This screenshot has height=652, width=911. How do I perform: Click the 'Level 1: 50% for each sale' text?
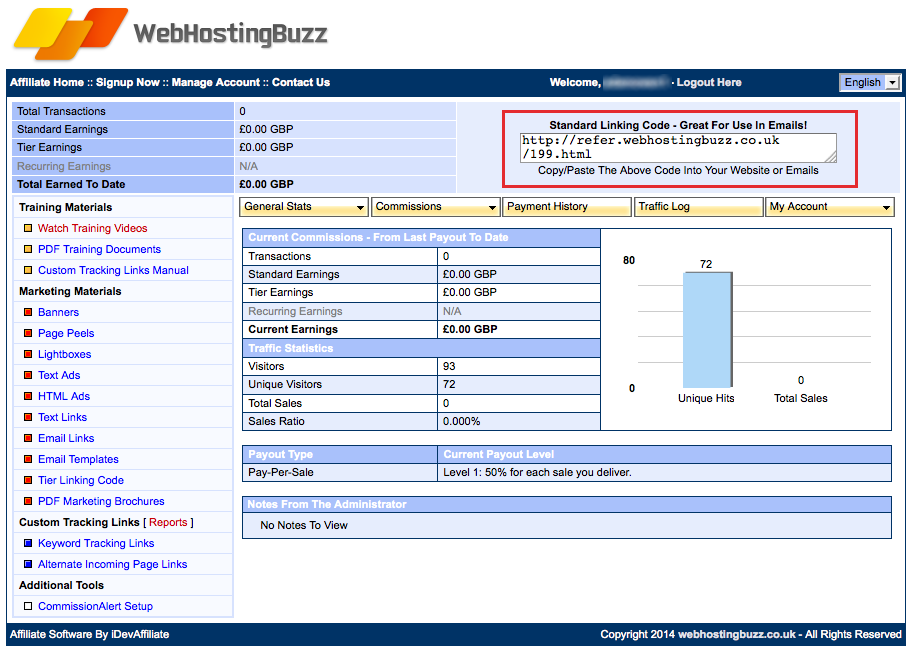(x=537, y=472)
